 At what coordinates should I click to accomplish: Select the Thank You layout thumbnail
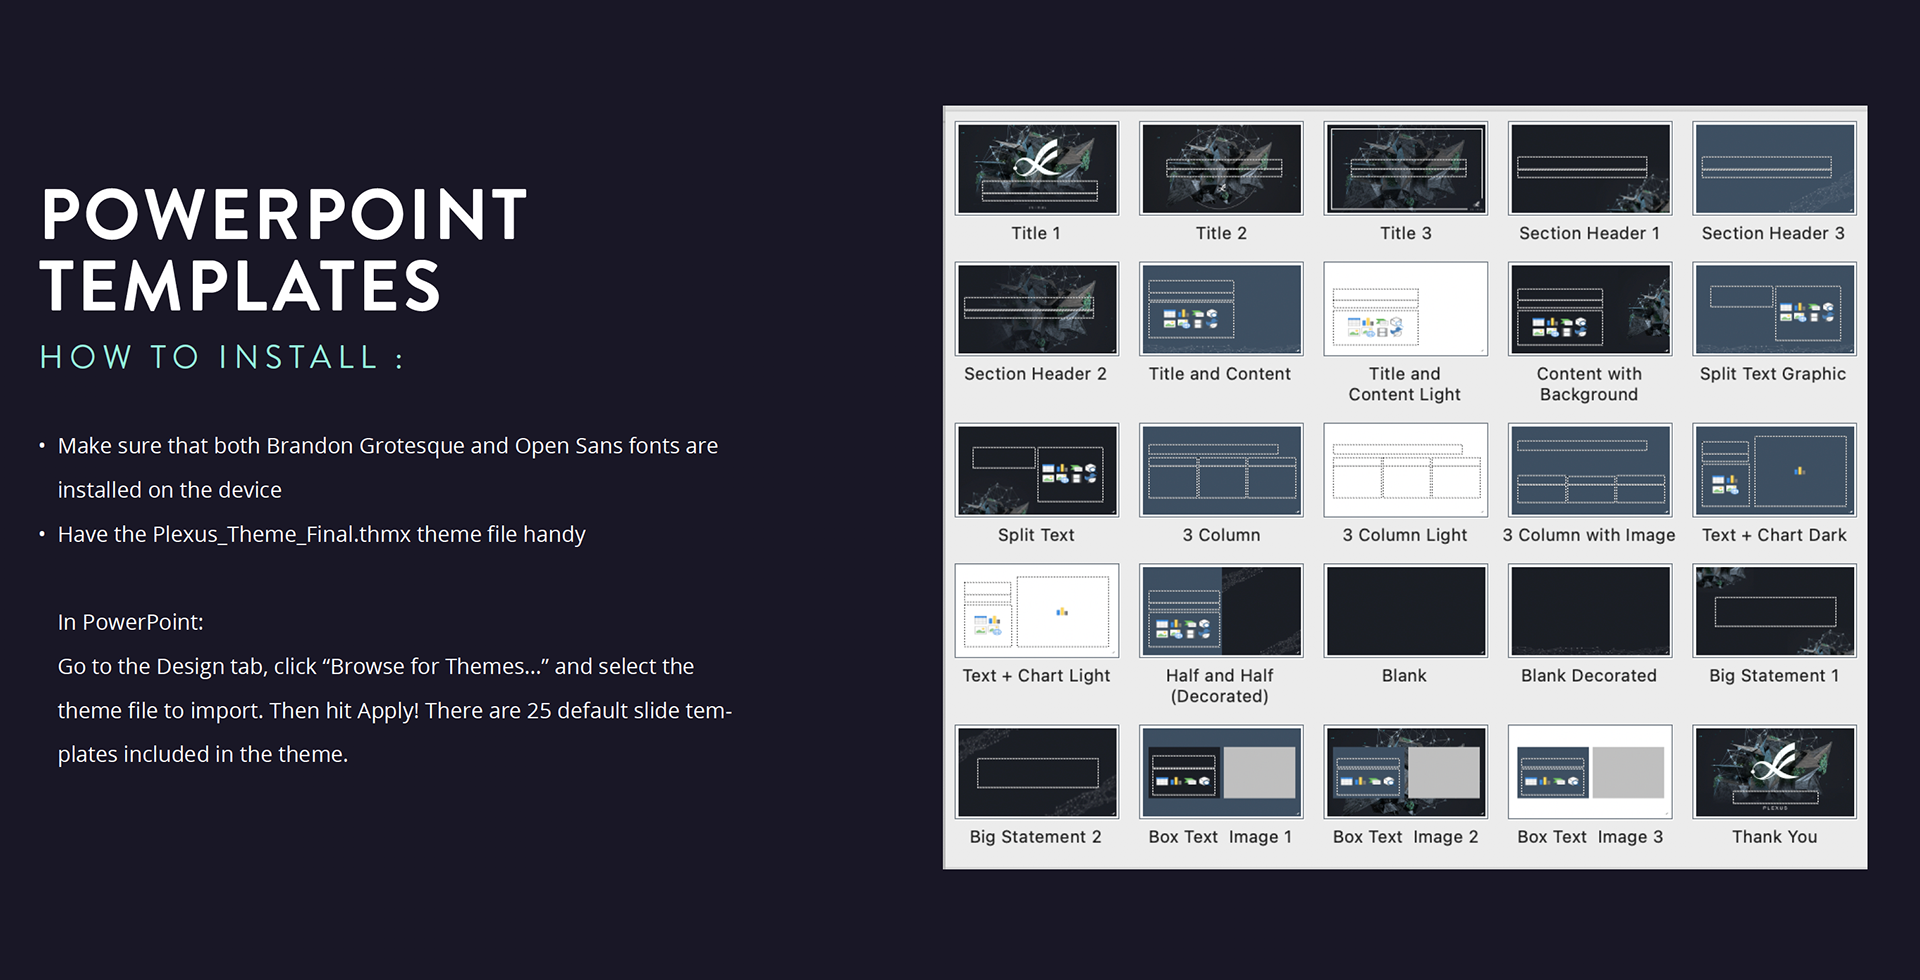click(x=1774, y=772)
